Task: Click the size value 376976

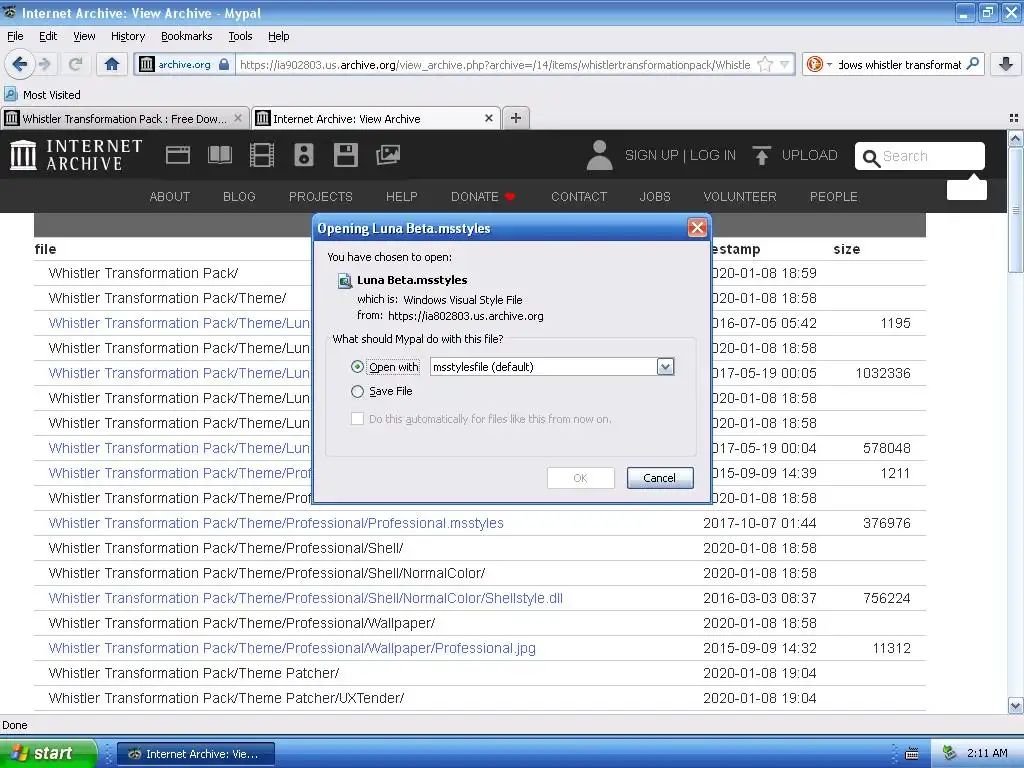Action: (x=886, y=523)
